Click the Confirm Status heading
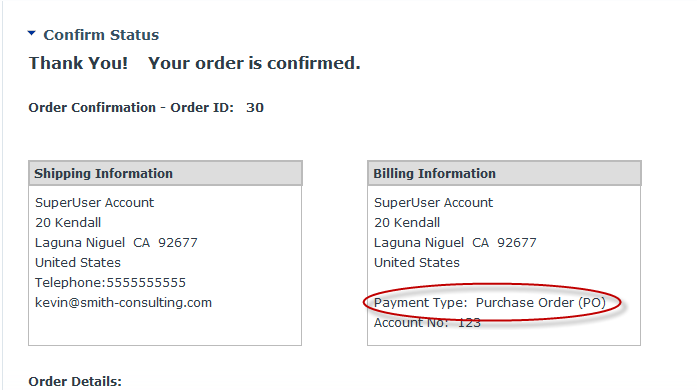This screenshot has height=390, width=697. tap(101, 35)
